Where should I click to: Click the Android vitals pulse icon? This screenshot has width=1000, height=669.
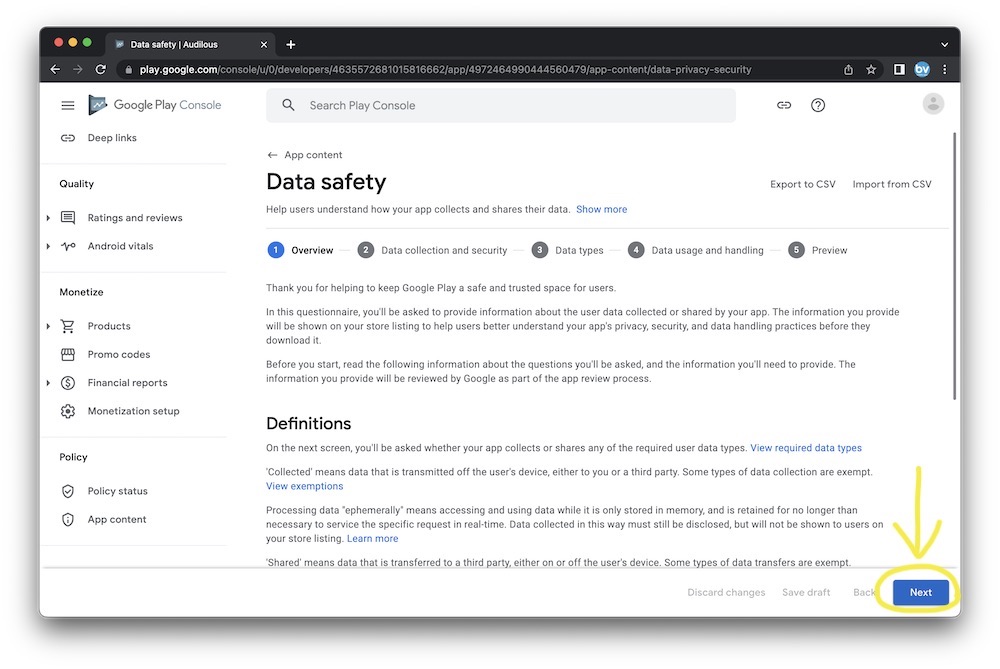pos(68,246)
